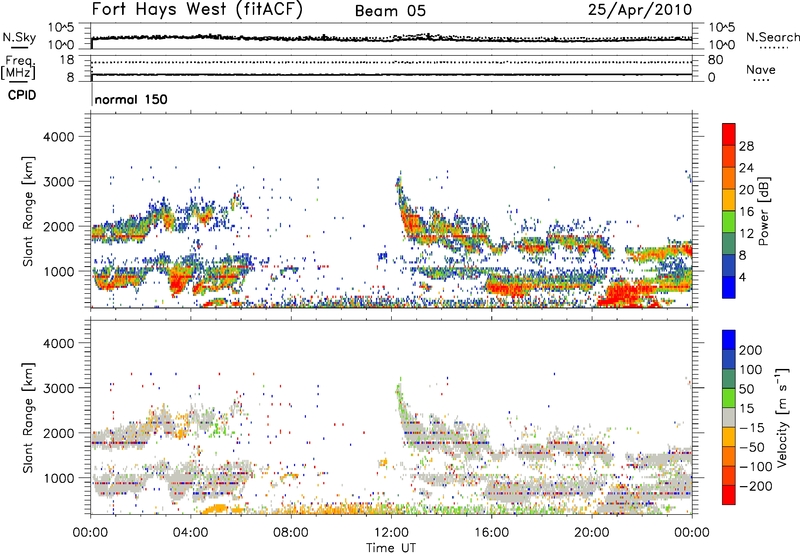Click the '200' label on velocity colorbar
The height and width of the screenshot is (554, 800).
tap(751, 350)
